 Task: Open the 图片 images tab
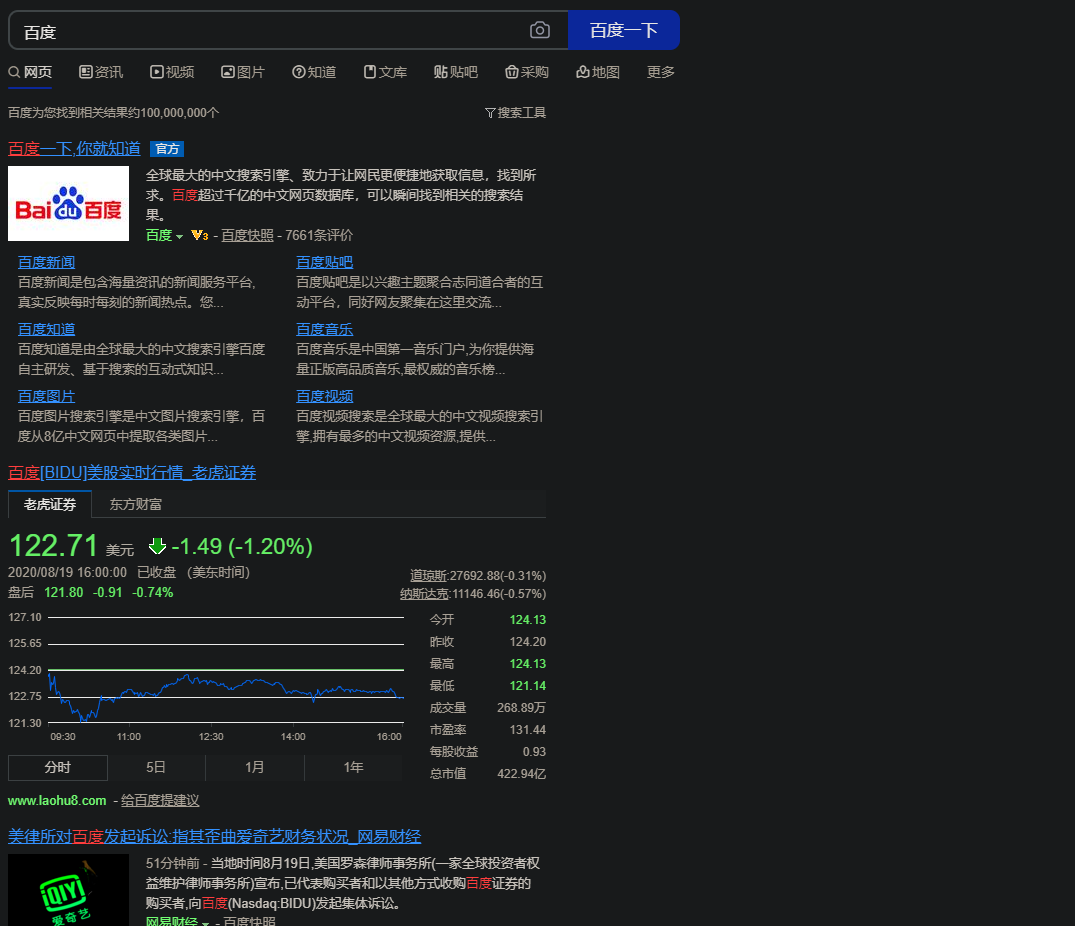pyautogui.click(x=243, y=72)
